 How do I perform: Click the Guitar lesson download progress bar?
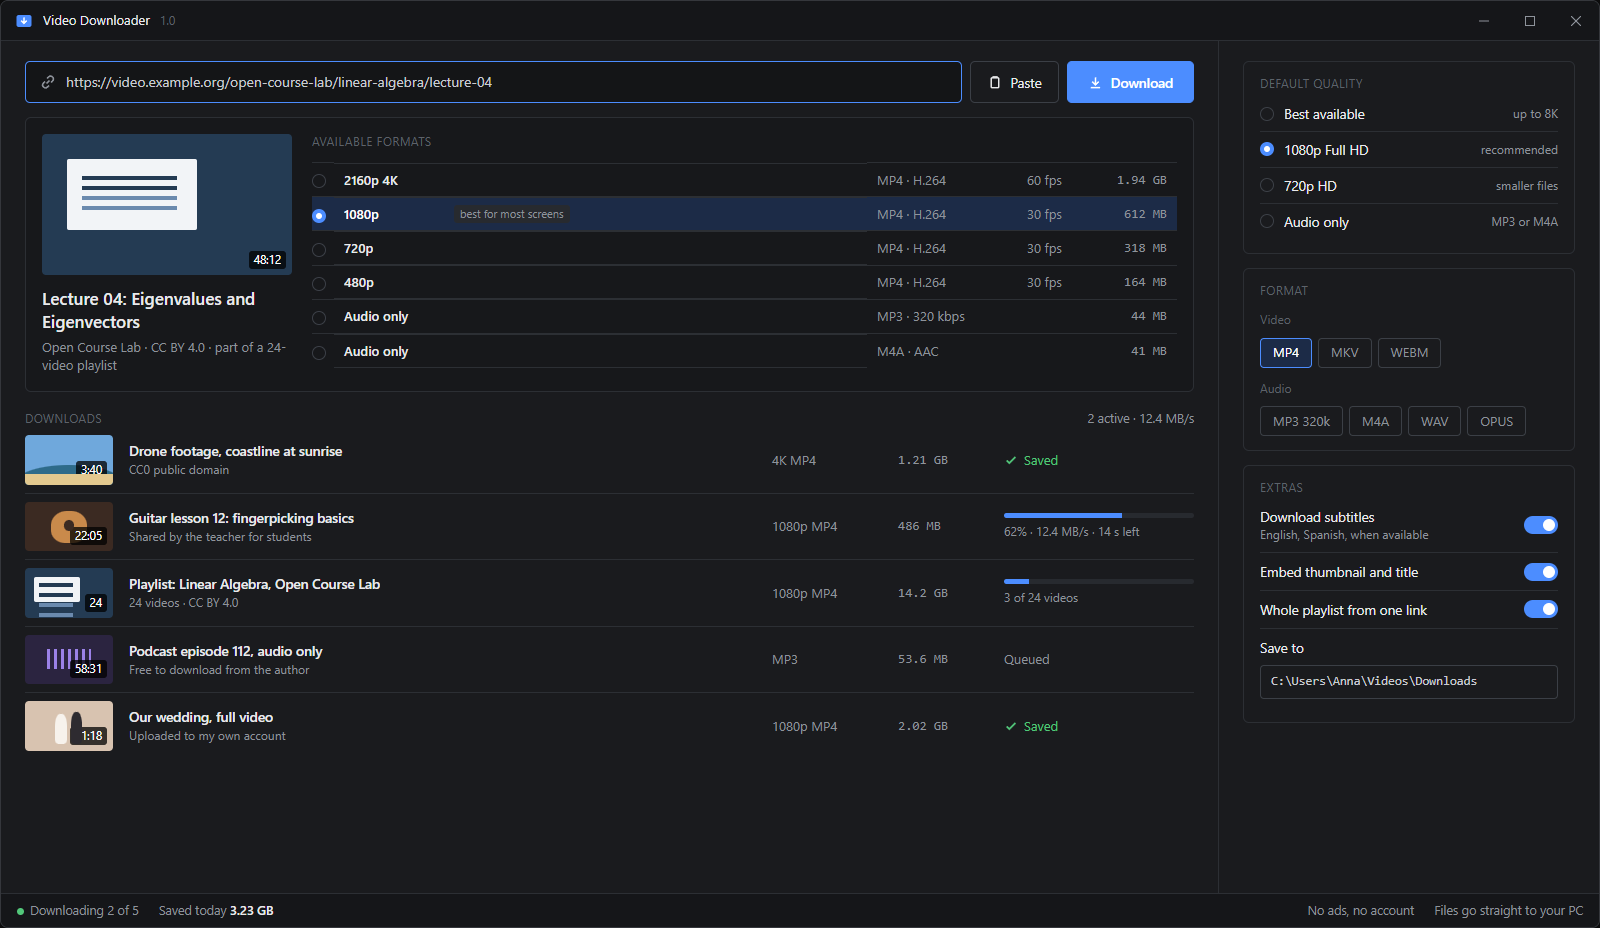1099,516
